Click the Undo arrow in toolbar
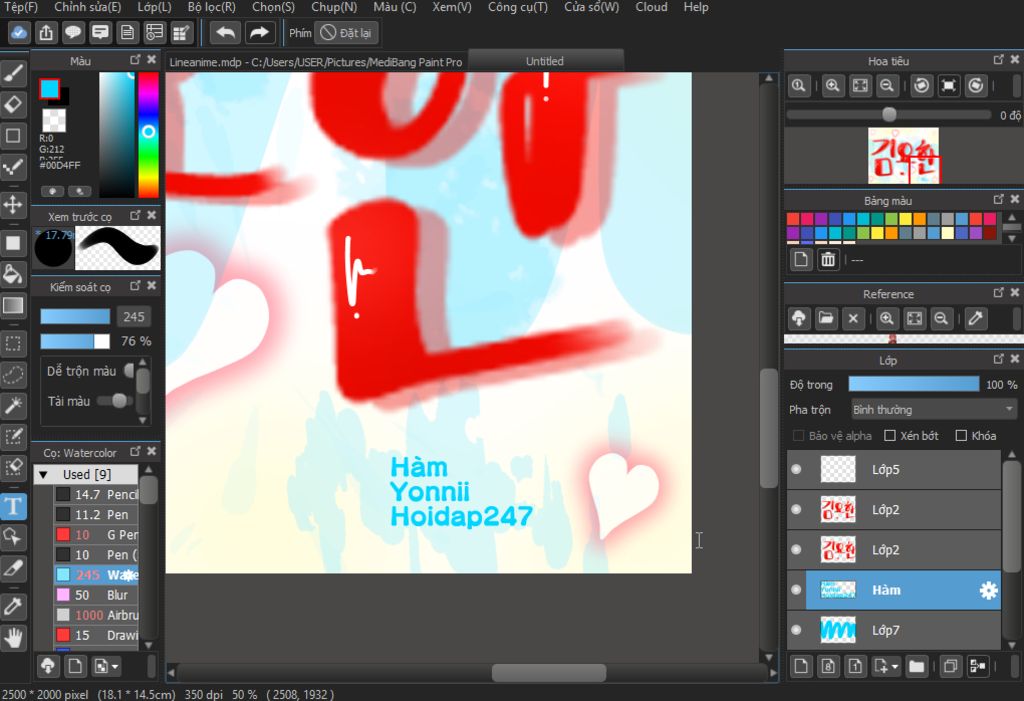Viewport: 1024px width, 701px height. 225,33
